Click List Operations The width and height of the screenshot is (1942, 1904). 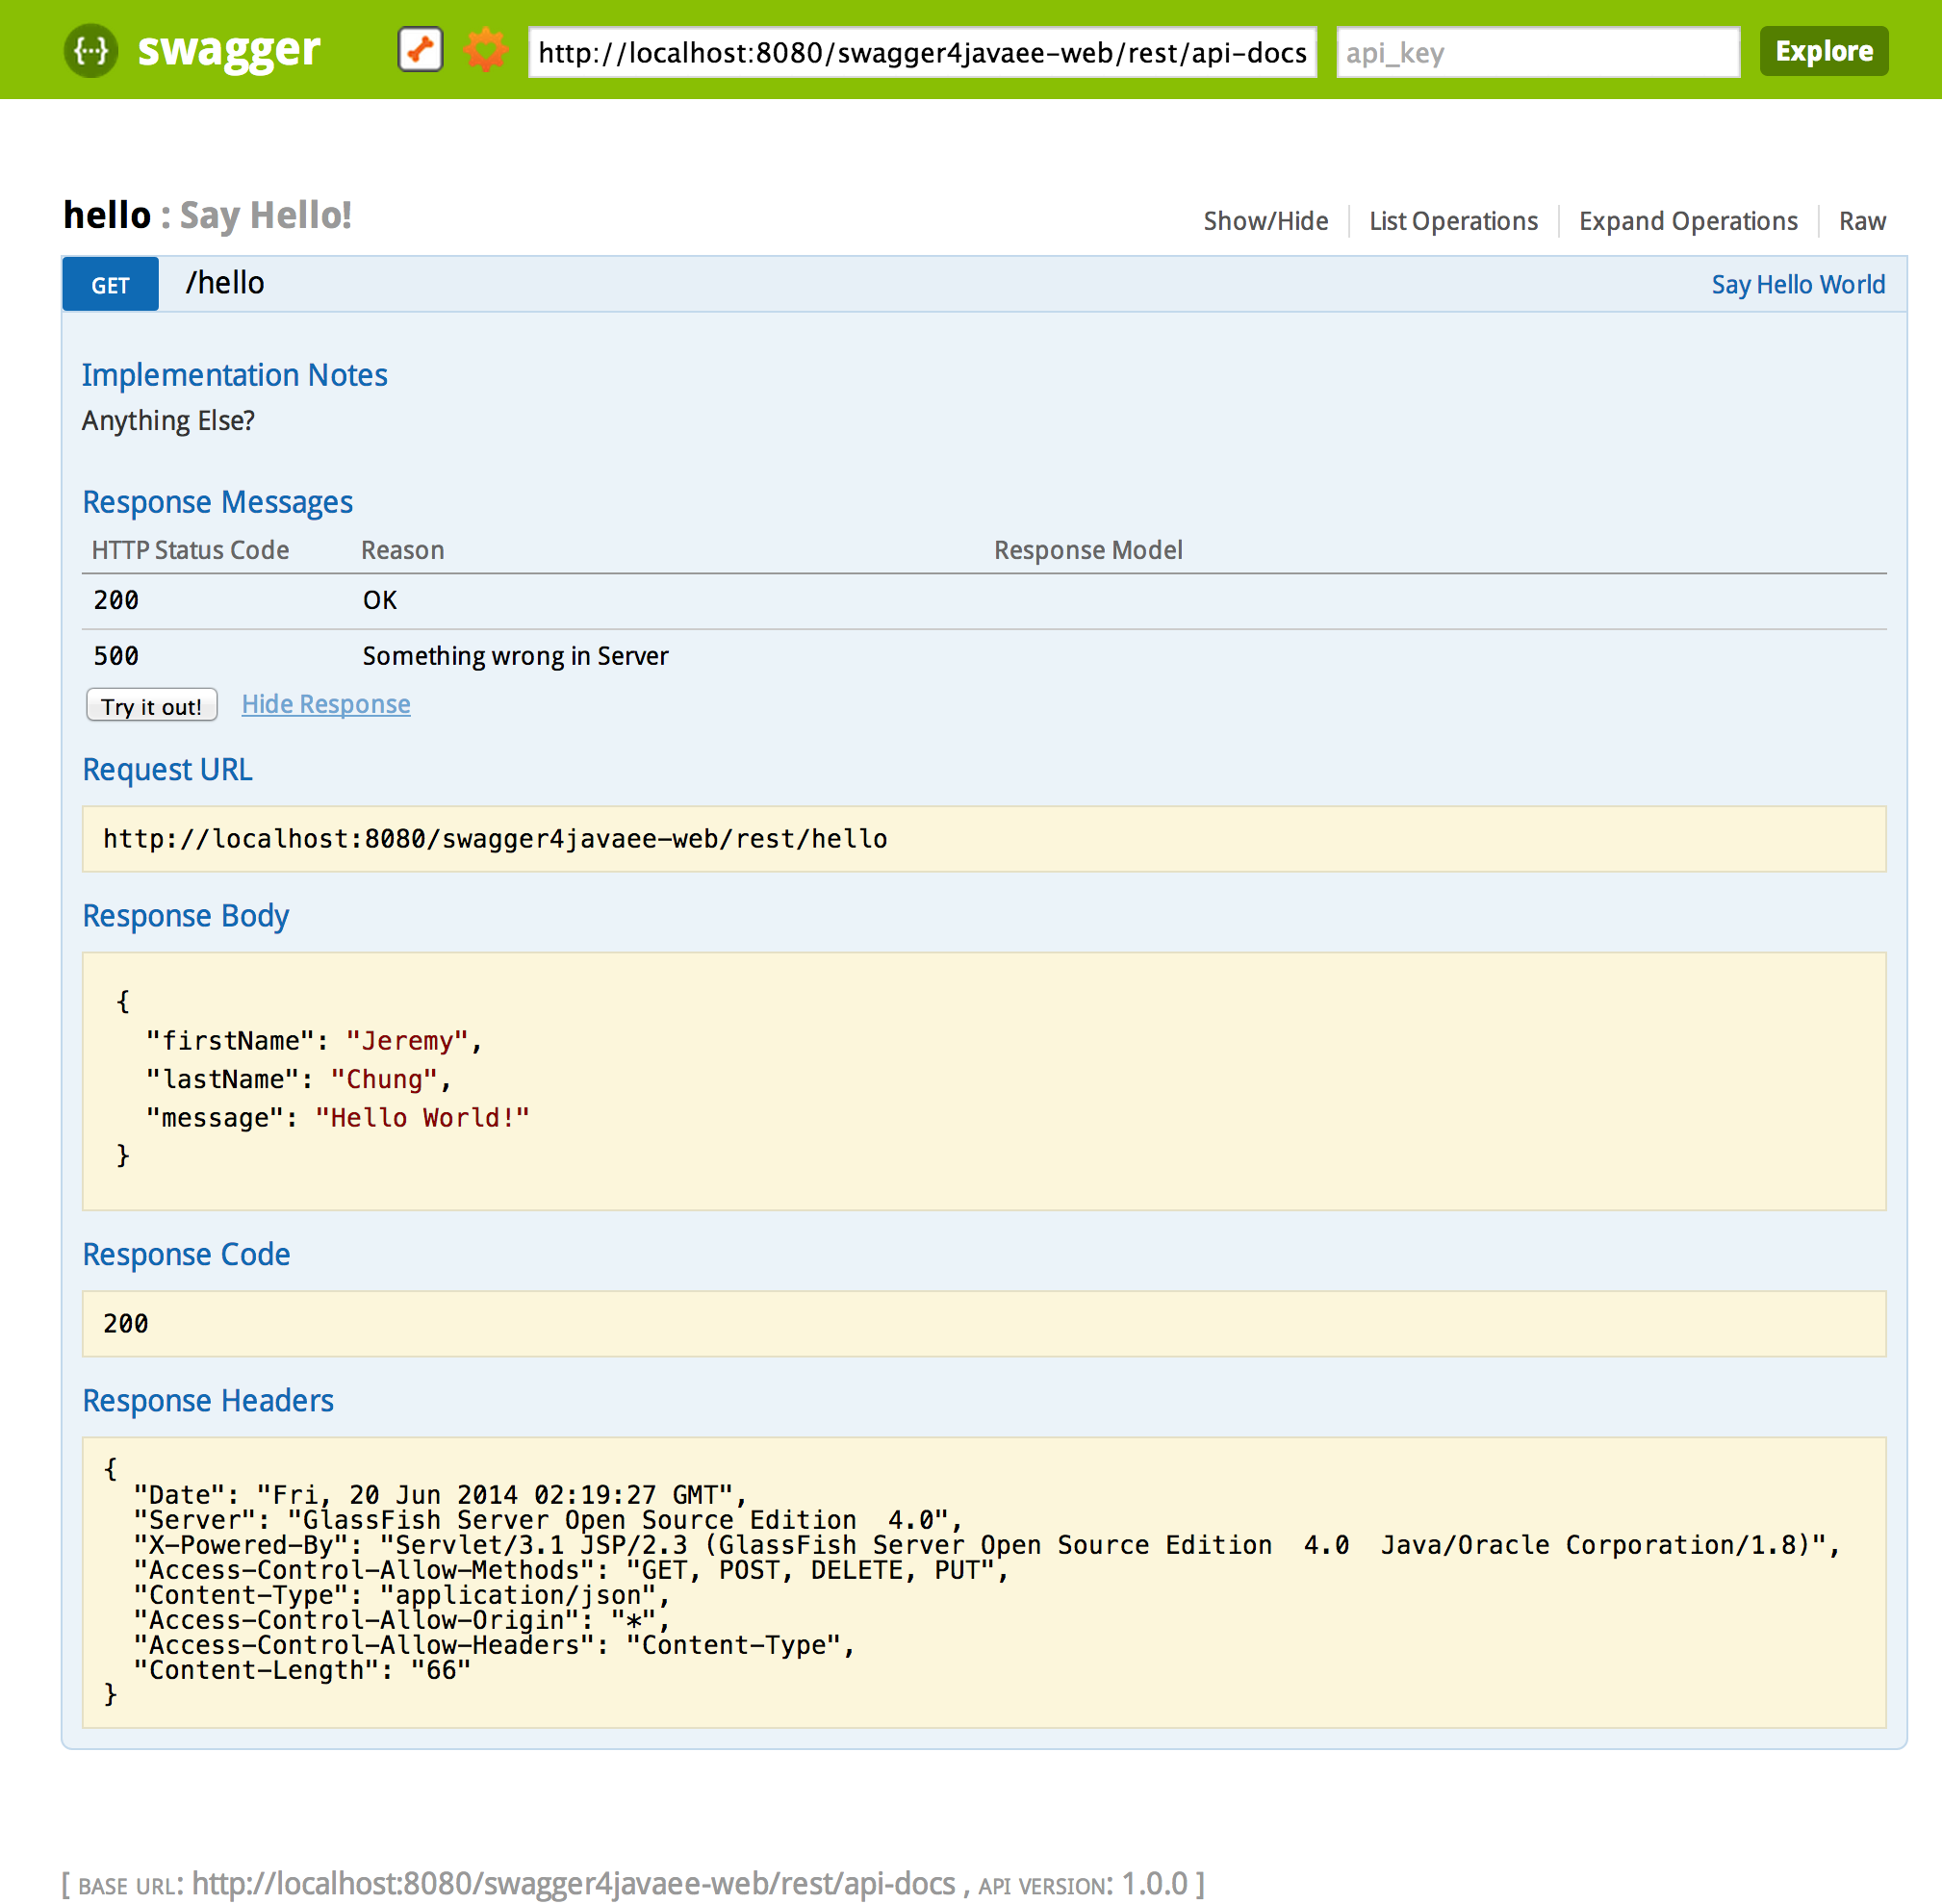(1453, 221)
